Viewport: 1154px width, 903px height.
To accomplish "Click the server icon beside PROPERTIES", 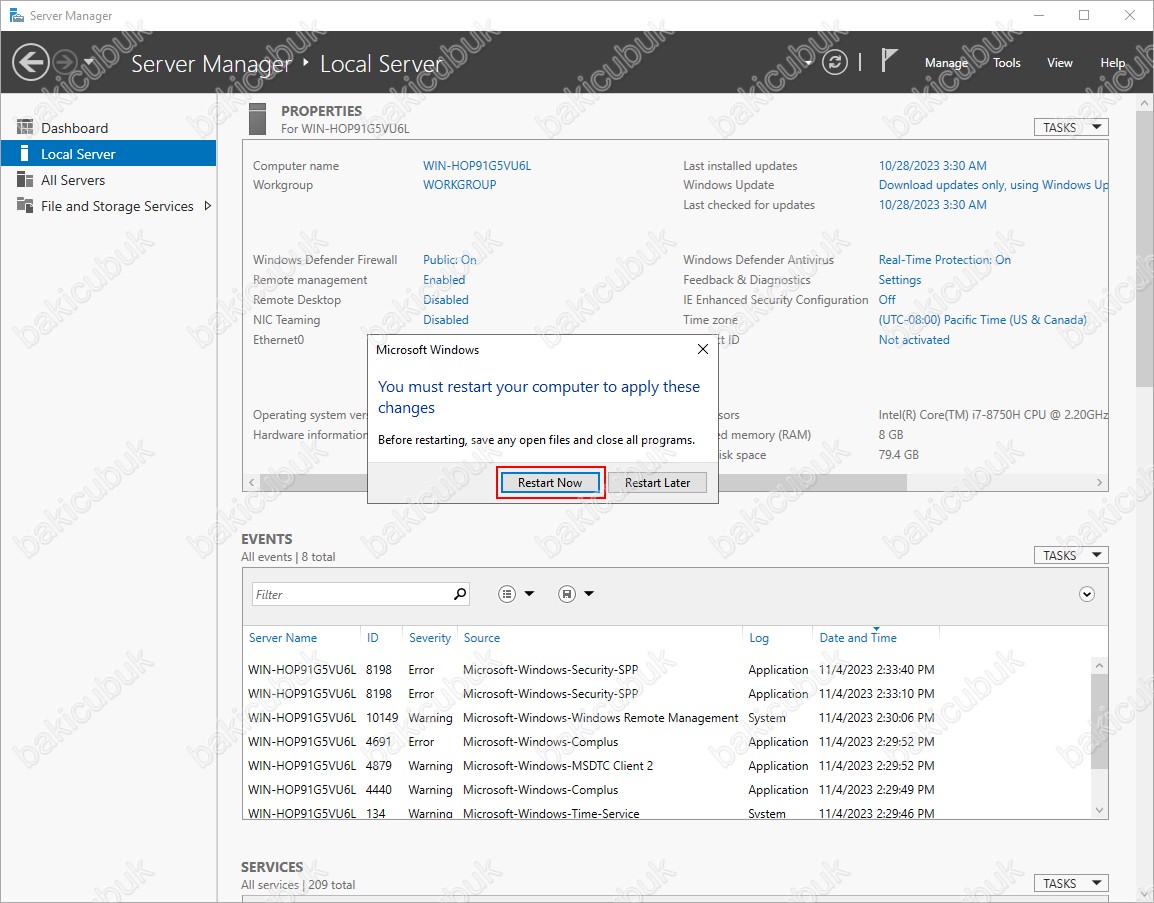I will (x=258, y=119).
